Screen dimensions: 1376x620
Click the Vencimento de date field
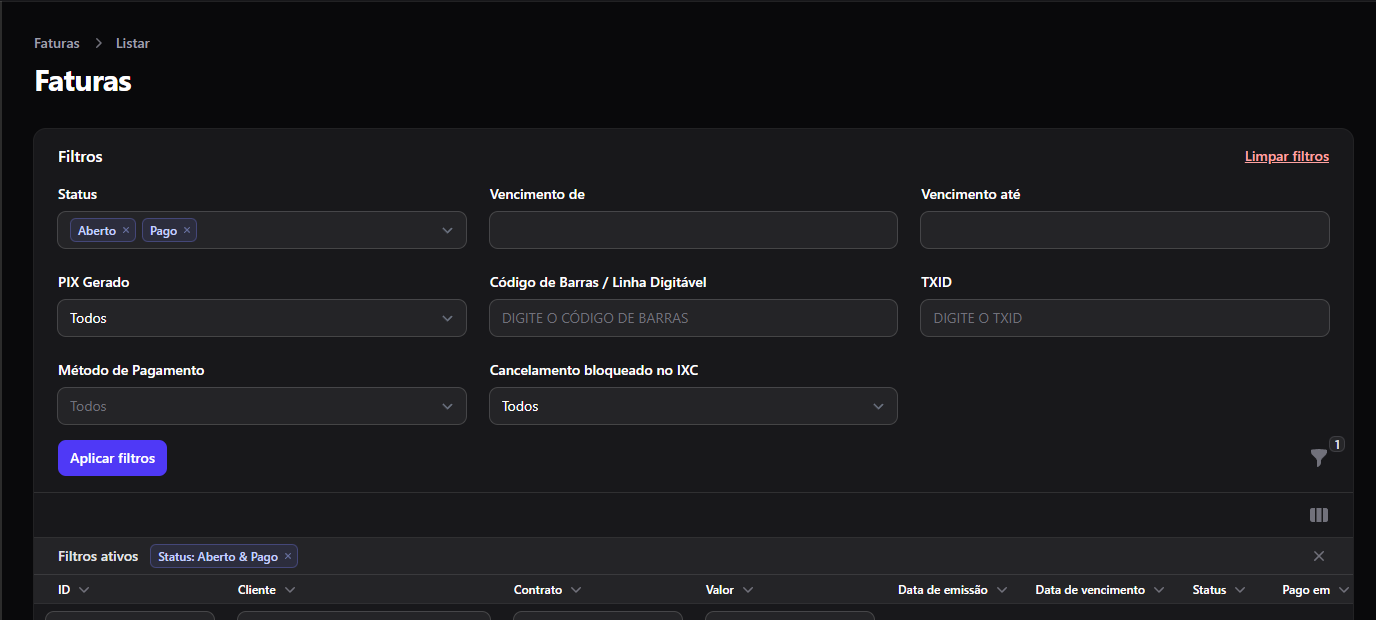point(693,230)
